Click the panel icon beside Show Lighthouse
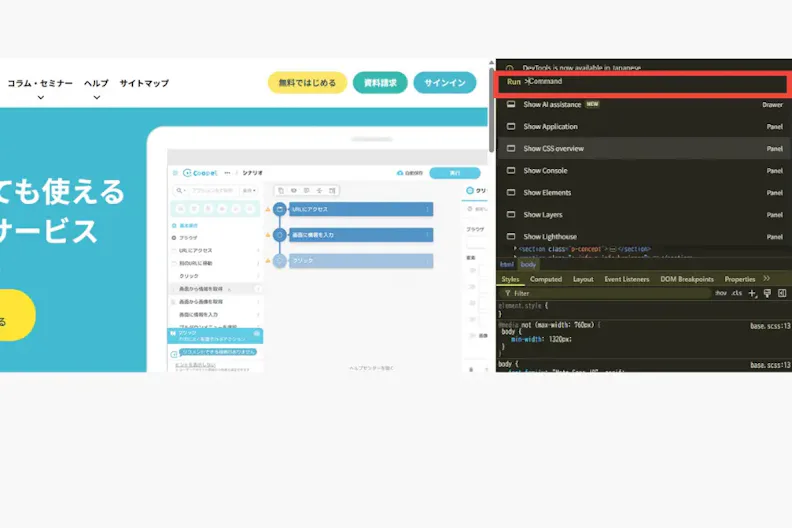Screen dimensions: 792x528 click(x=511, y=236)
